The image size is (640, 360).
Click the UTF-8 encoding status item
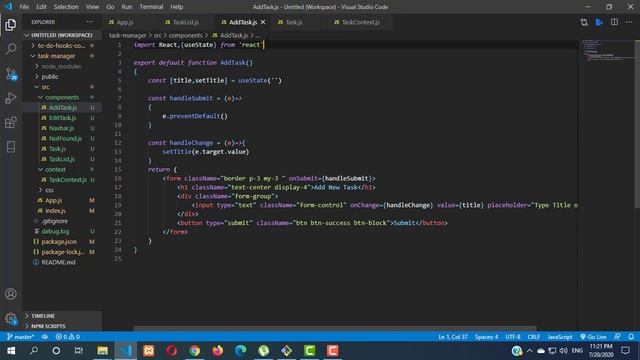[513, 337]
